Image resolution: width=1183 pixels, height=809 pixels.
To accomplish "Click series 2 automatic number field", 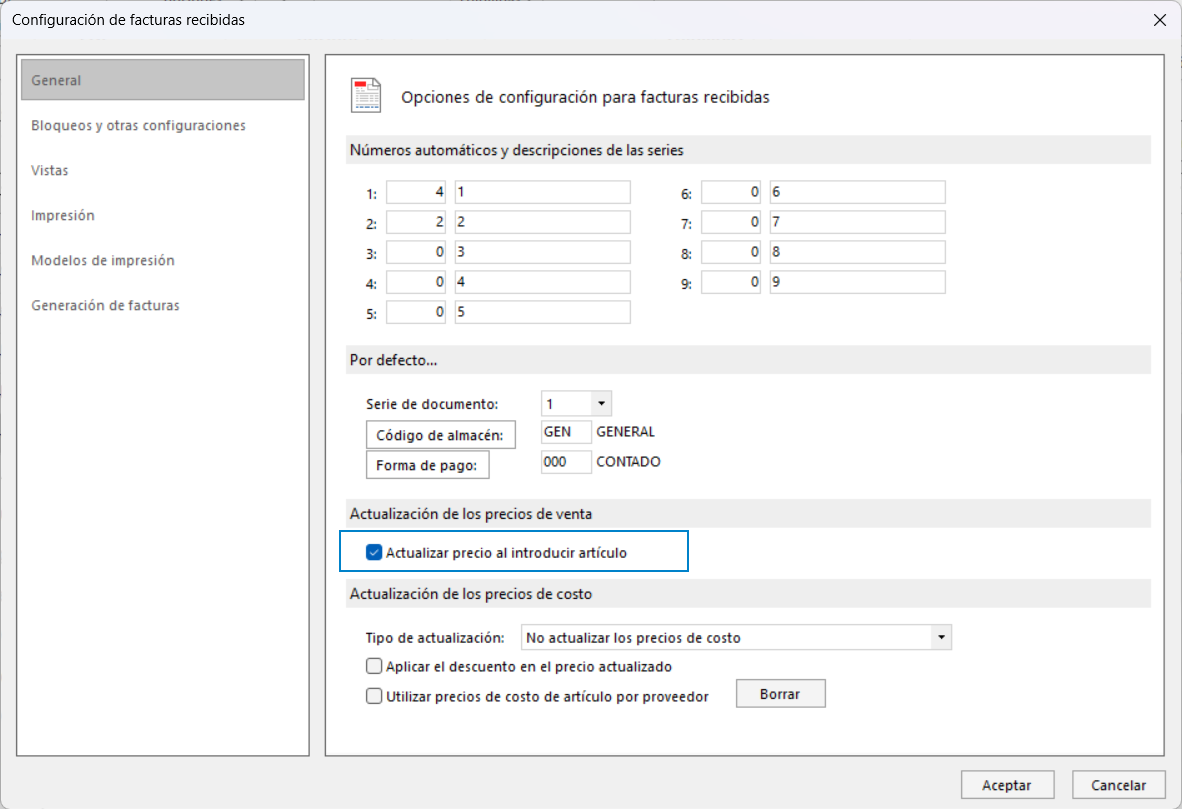I will [416, 222].
